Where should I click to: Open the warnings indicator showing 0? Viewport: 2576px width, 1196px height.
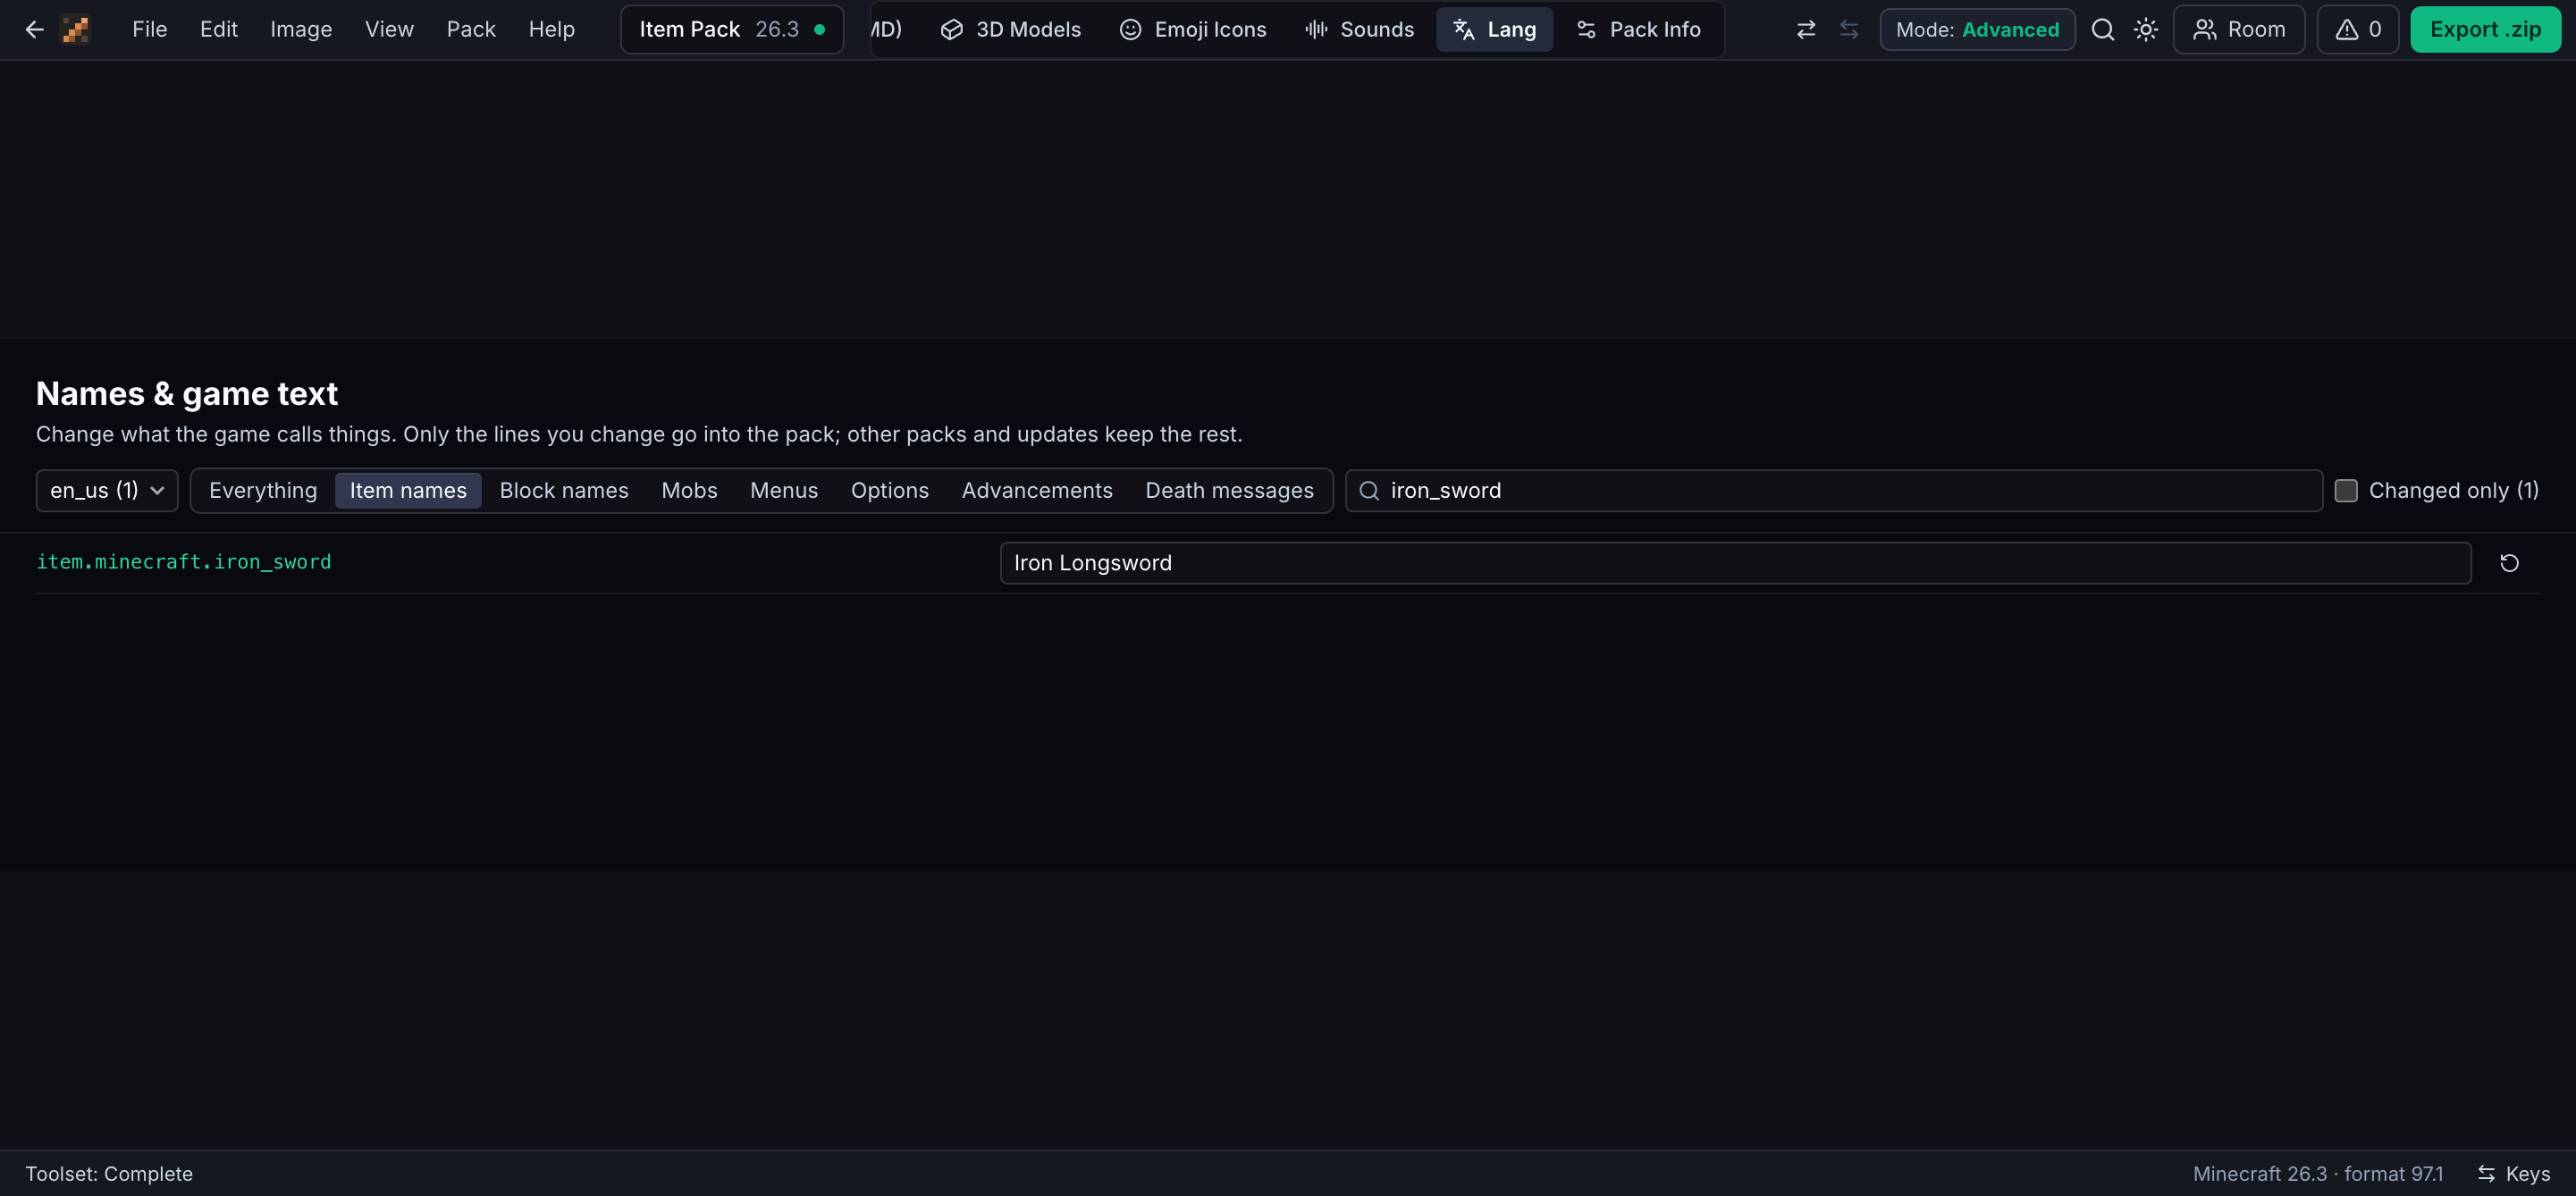(x=2357, y=30)
